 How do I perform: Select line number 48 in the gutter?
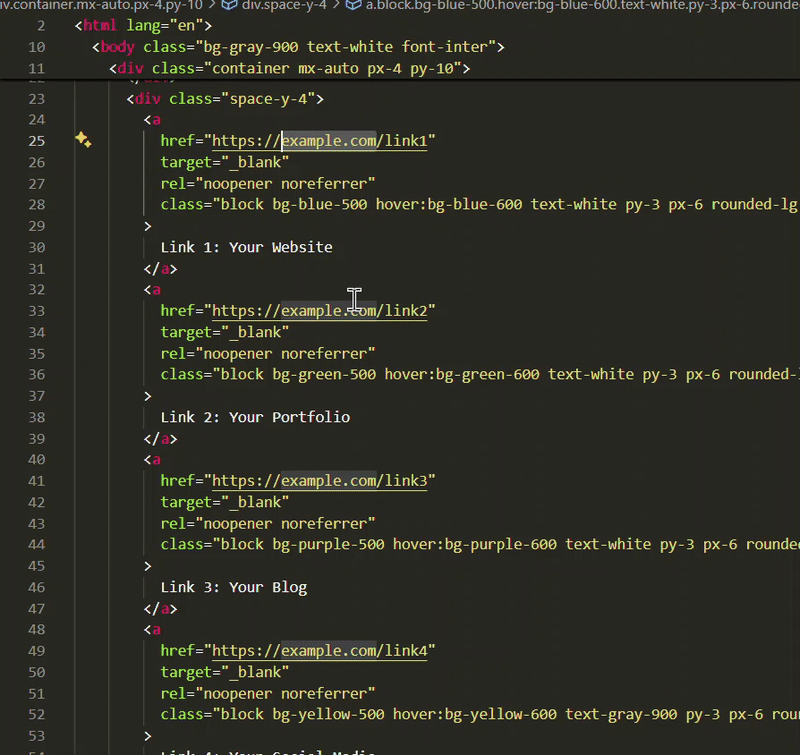[x=36, y=629]
